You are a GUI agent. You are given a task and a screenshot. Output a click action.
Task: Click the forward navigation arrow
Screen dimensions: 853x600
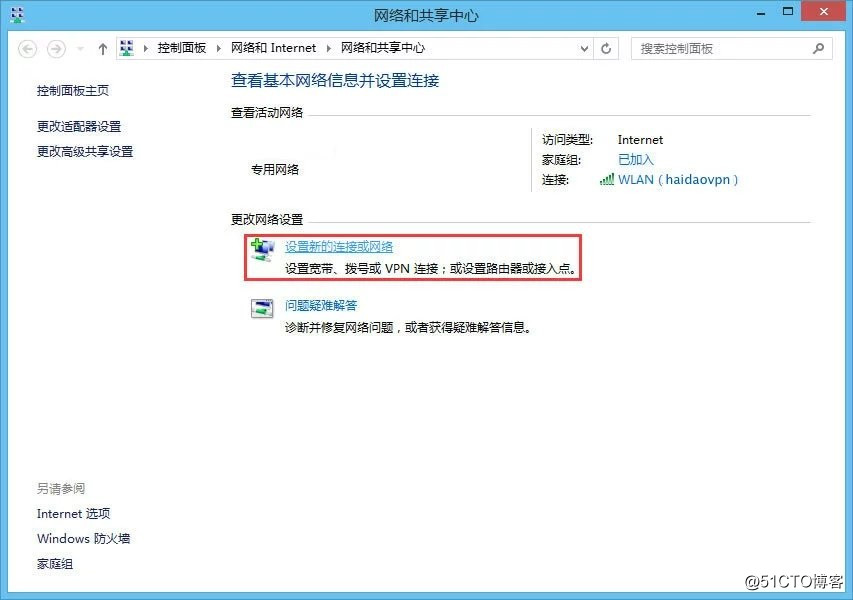(x=56, y=49)
